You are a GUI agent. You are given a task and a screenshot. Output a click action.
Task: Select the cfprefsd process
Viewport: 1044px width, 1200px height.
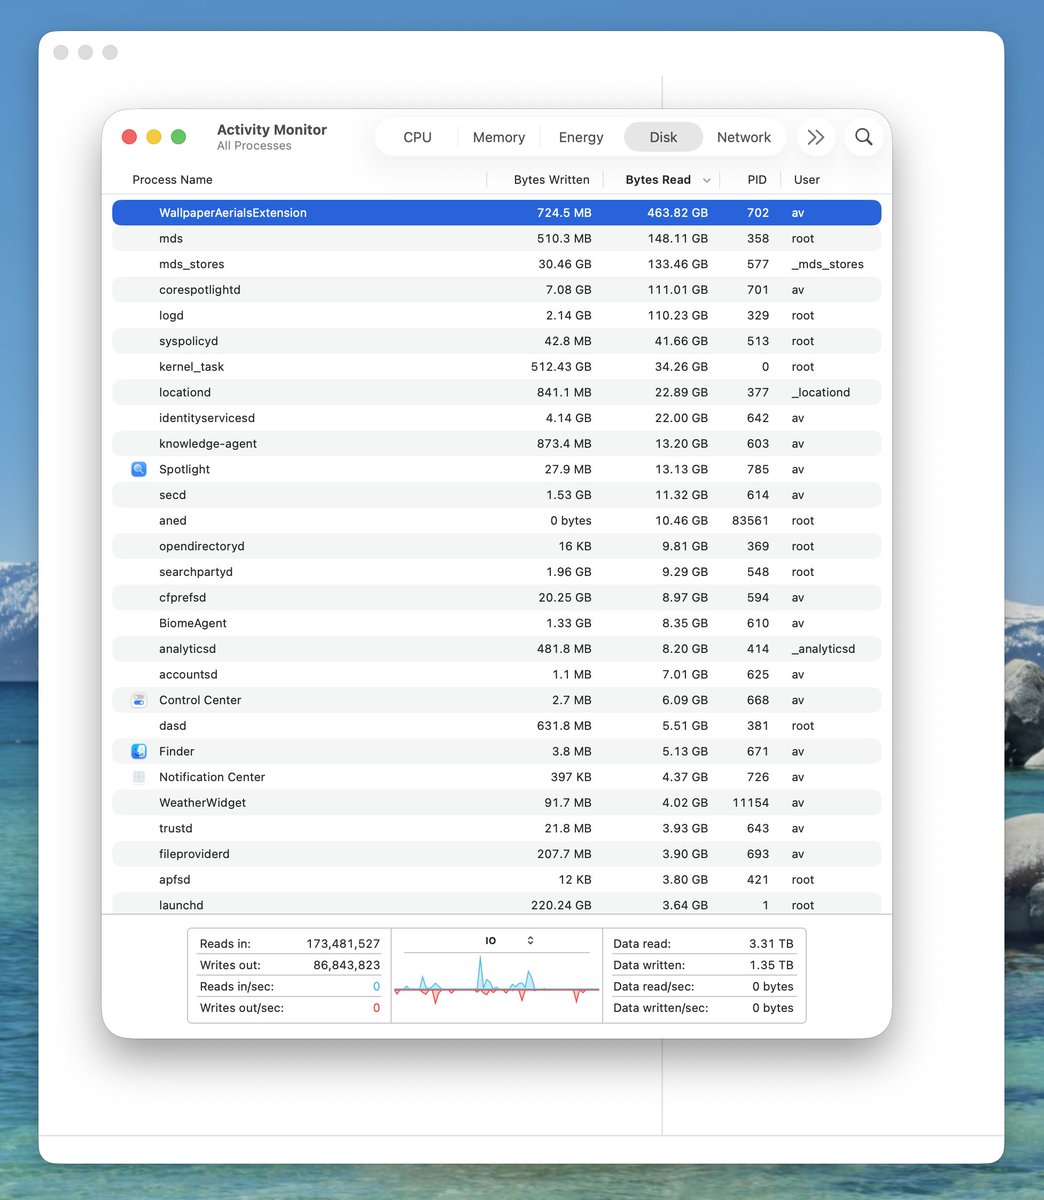click(496, 598)
